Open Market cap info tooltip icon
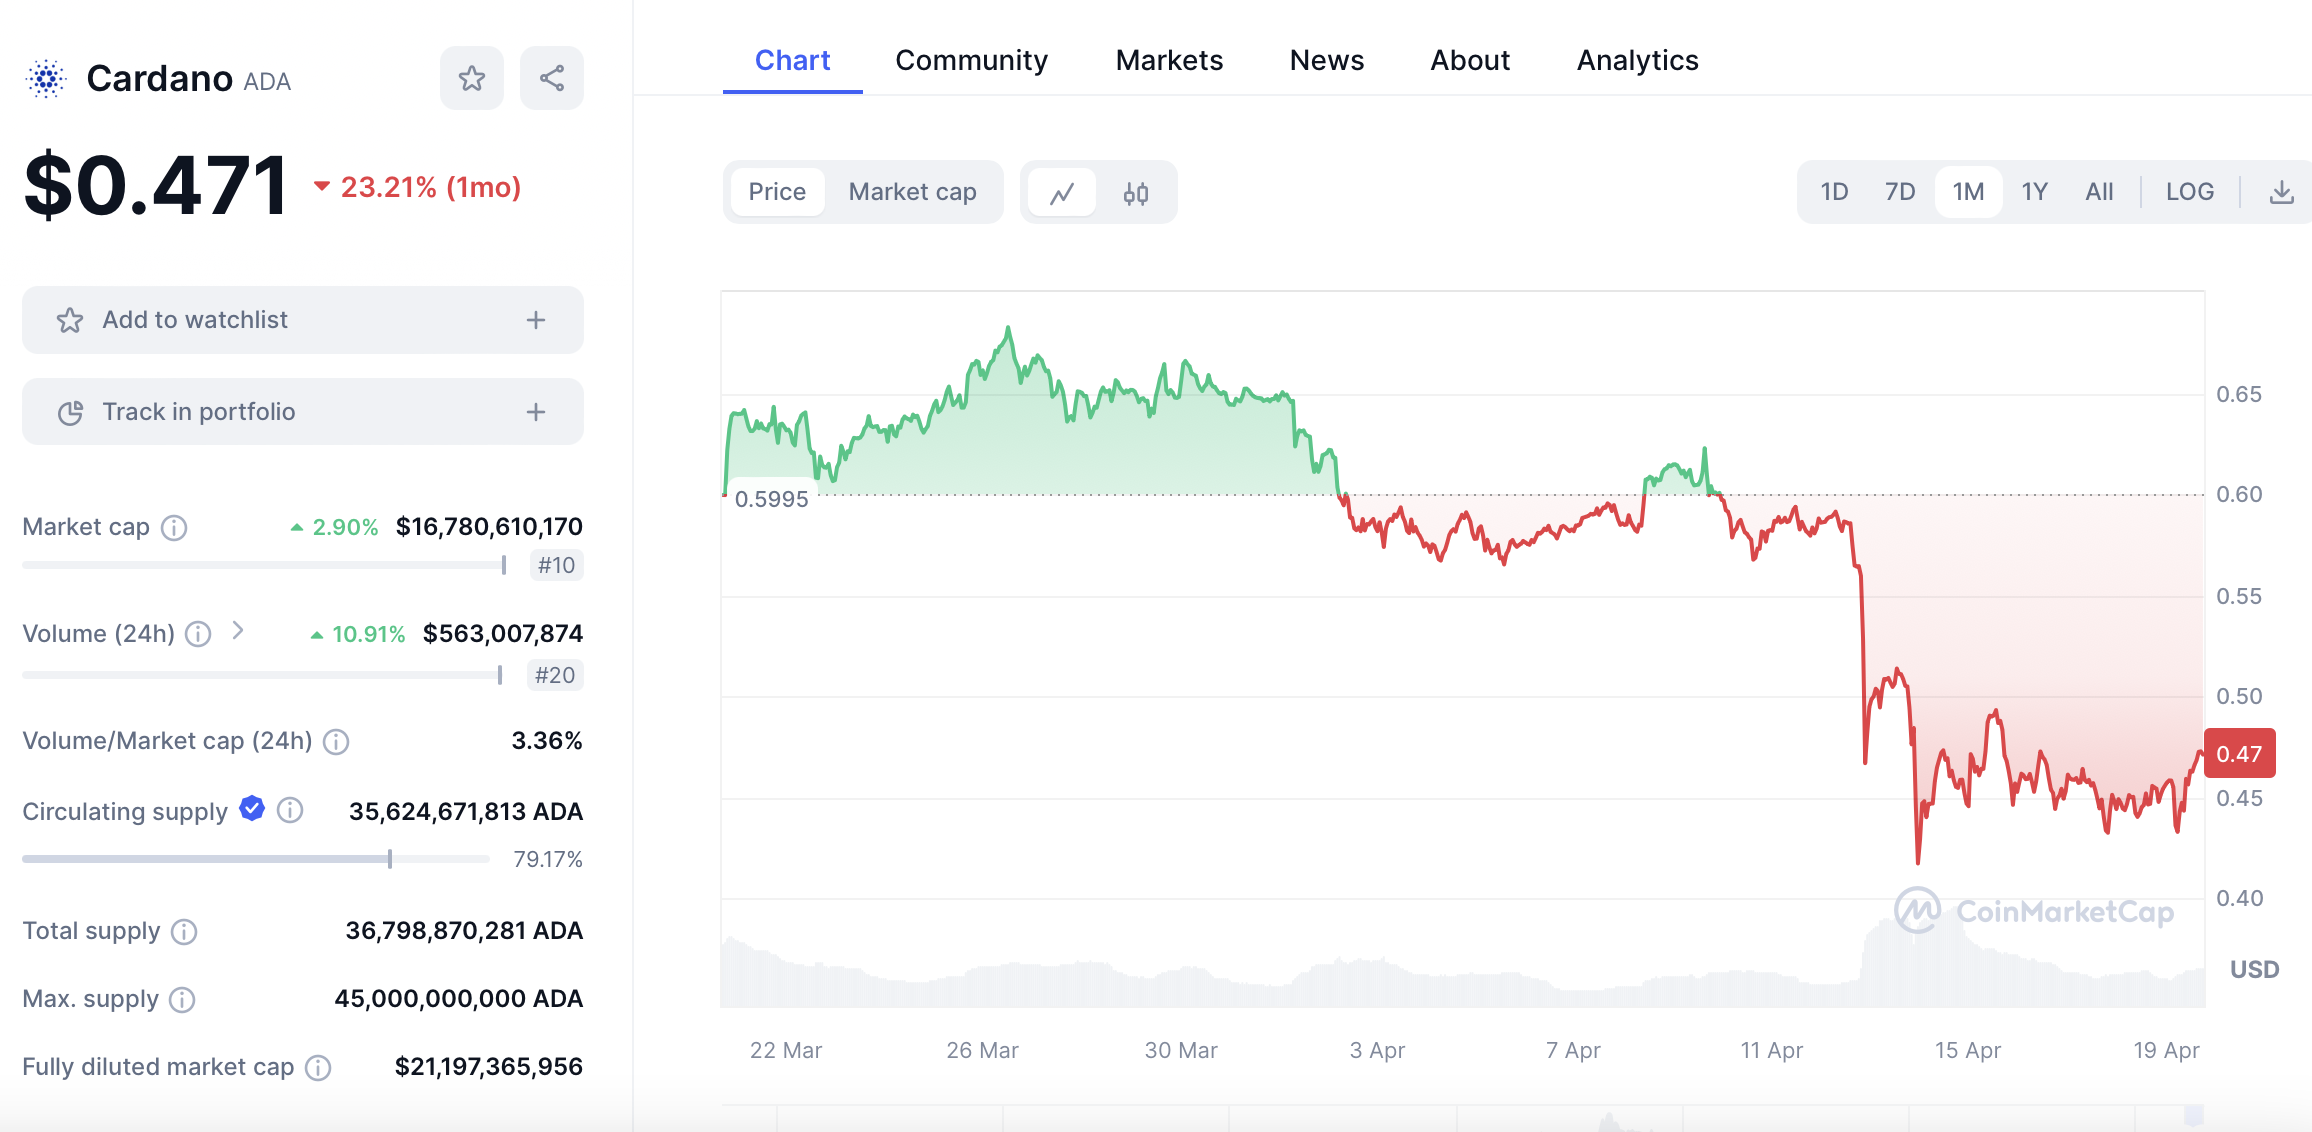 (174, 528)
